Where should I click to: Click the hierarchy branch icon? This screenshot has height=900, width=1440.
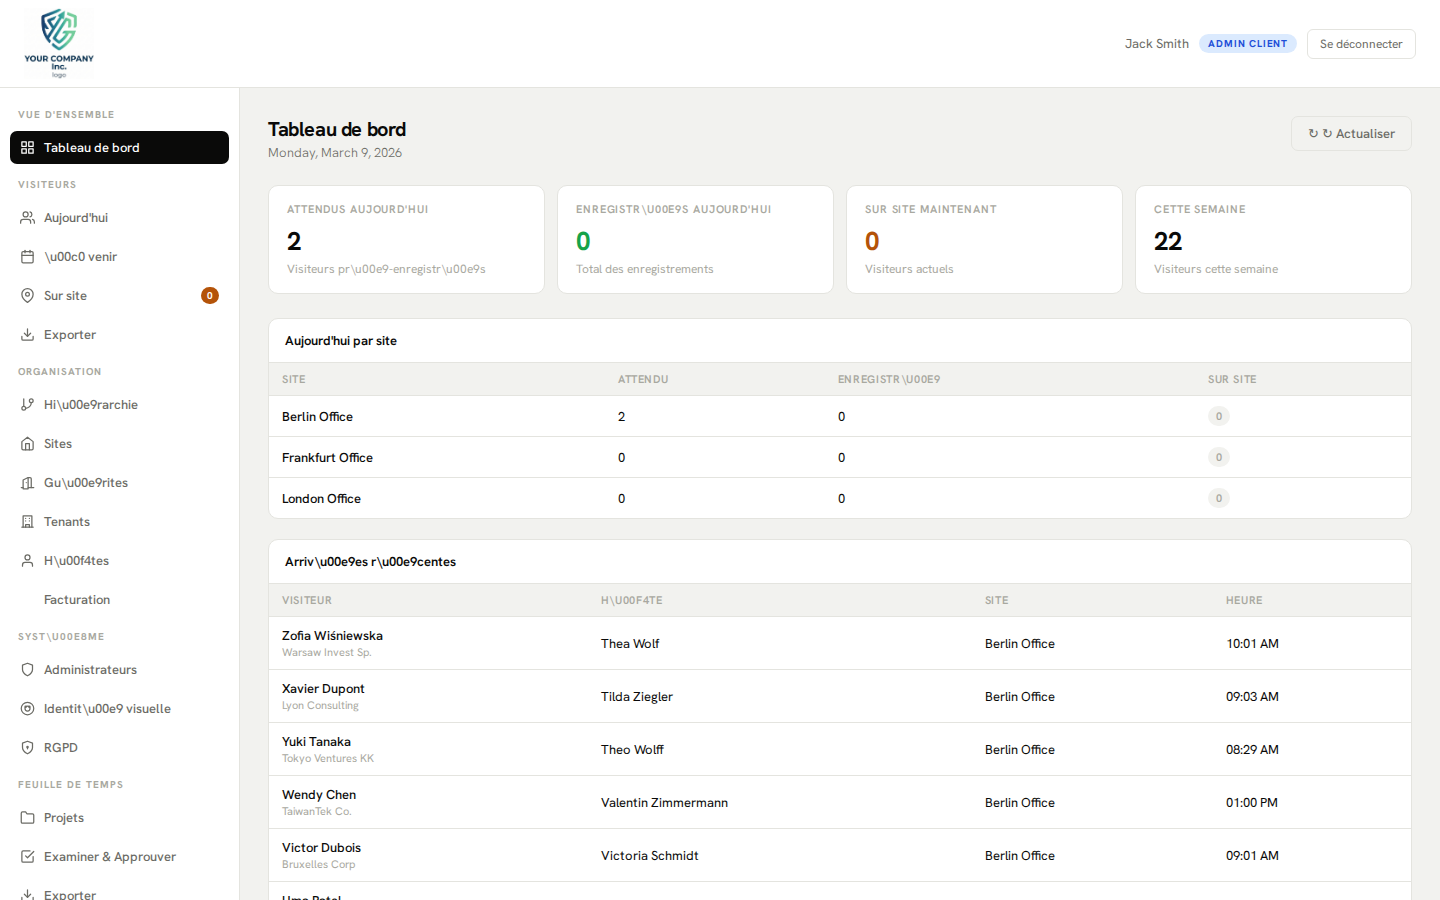click(x=28, y=405)
